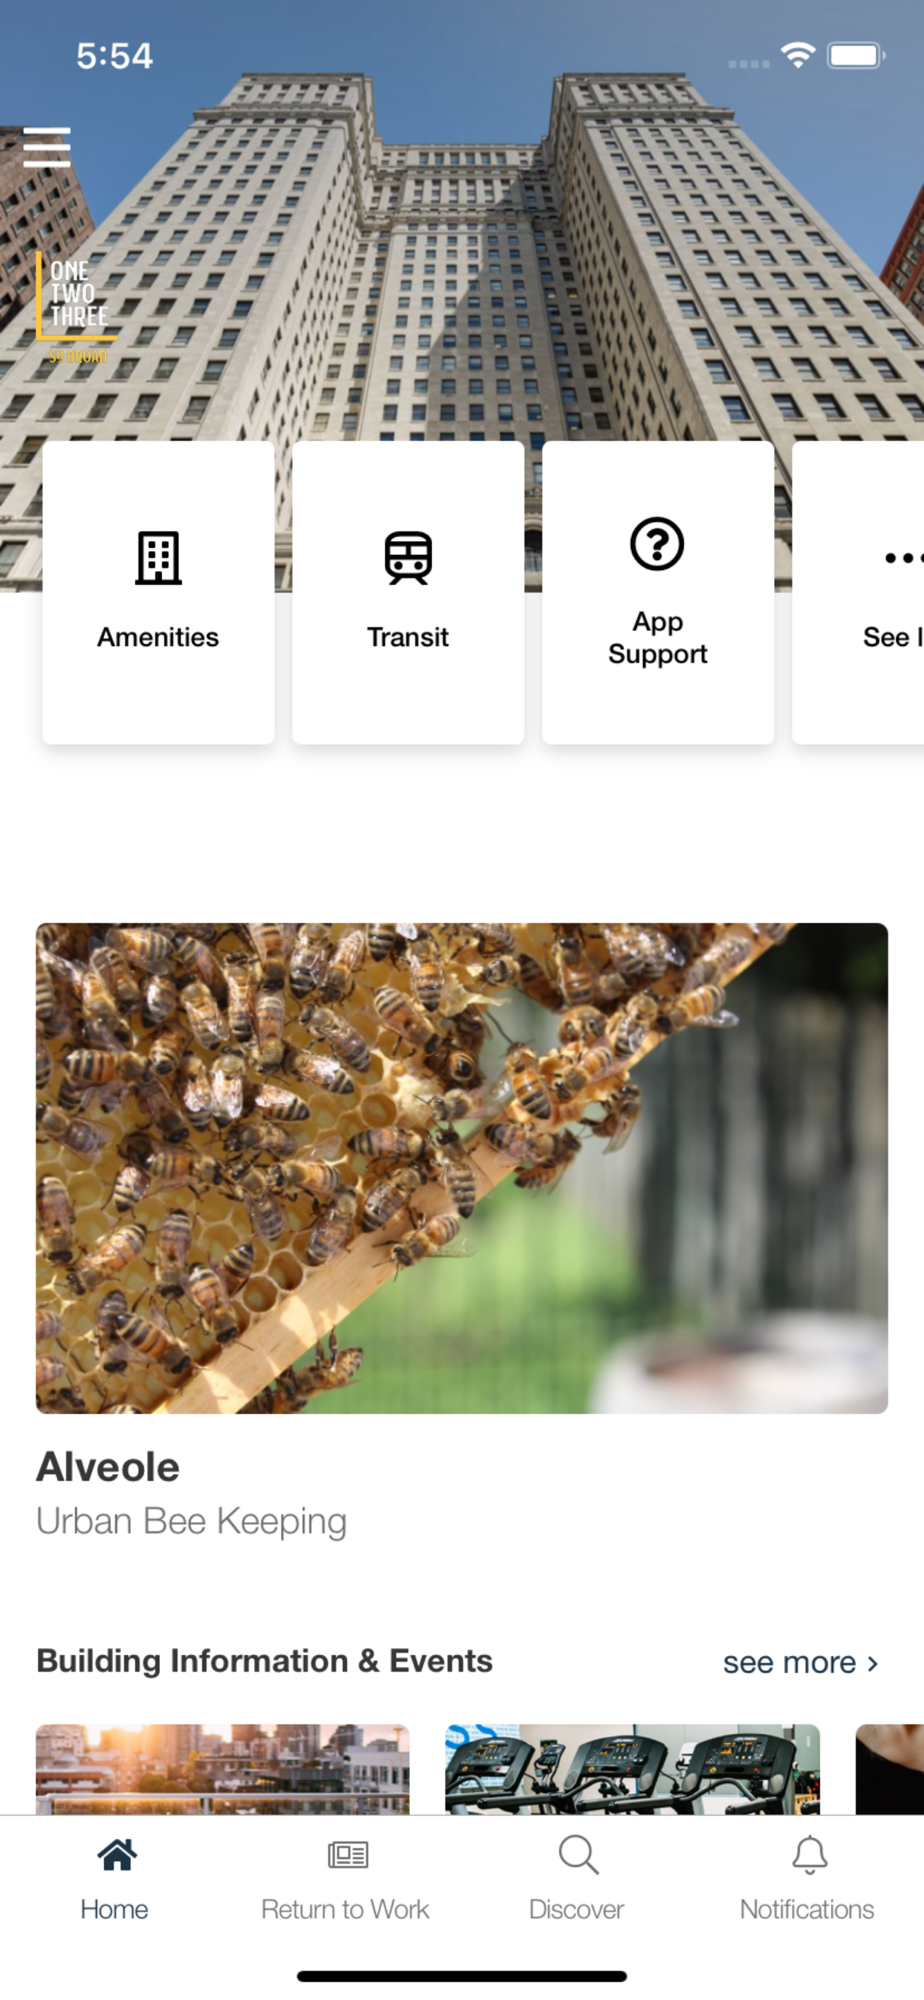Switch to the Return to Work tab
This screenshot has width=924, height=2000.
tap(345, 1909)
